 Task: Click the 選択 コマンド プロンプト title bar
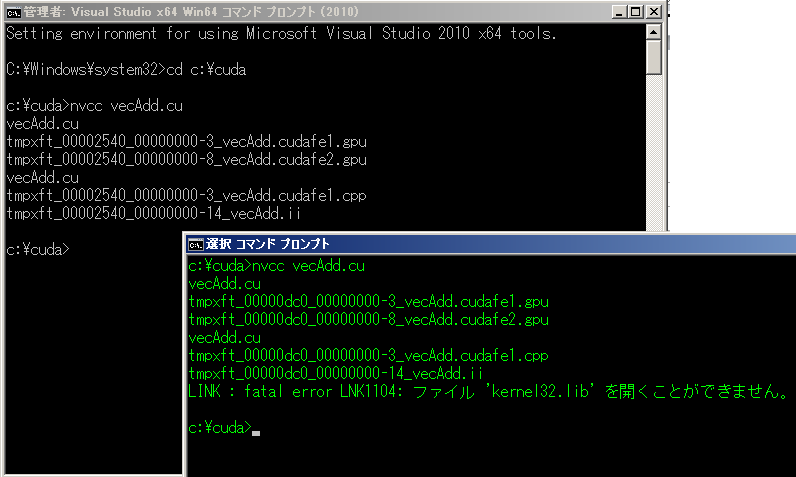(x=500, y=243)
